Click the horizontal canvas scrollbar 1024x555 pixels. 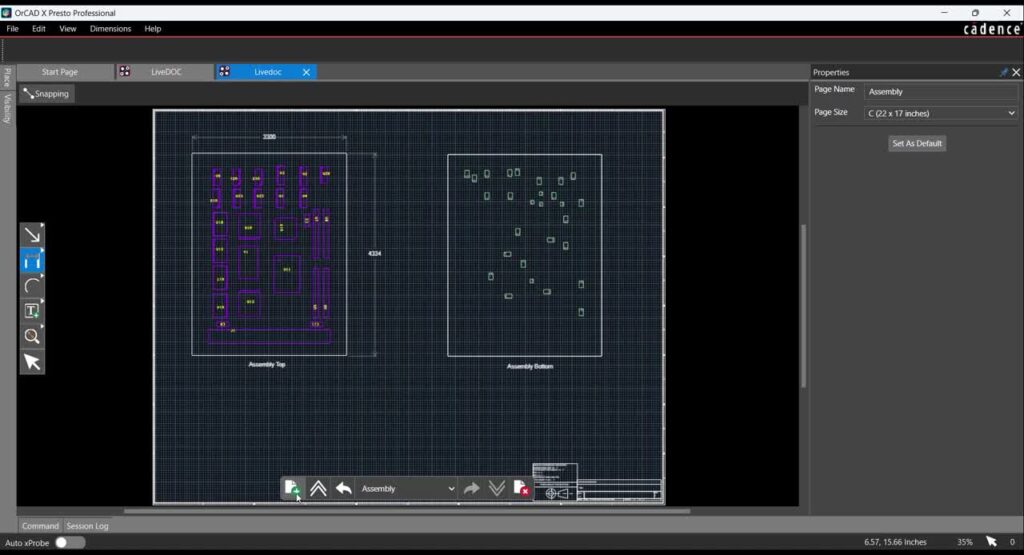pyautogui.click(x=406, y=511)
